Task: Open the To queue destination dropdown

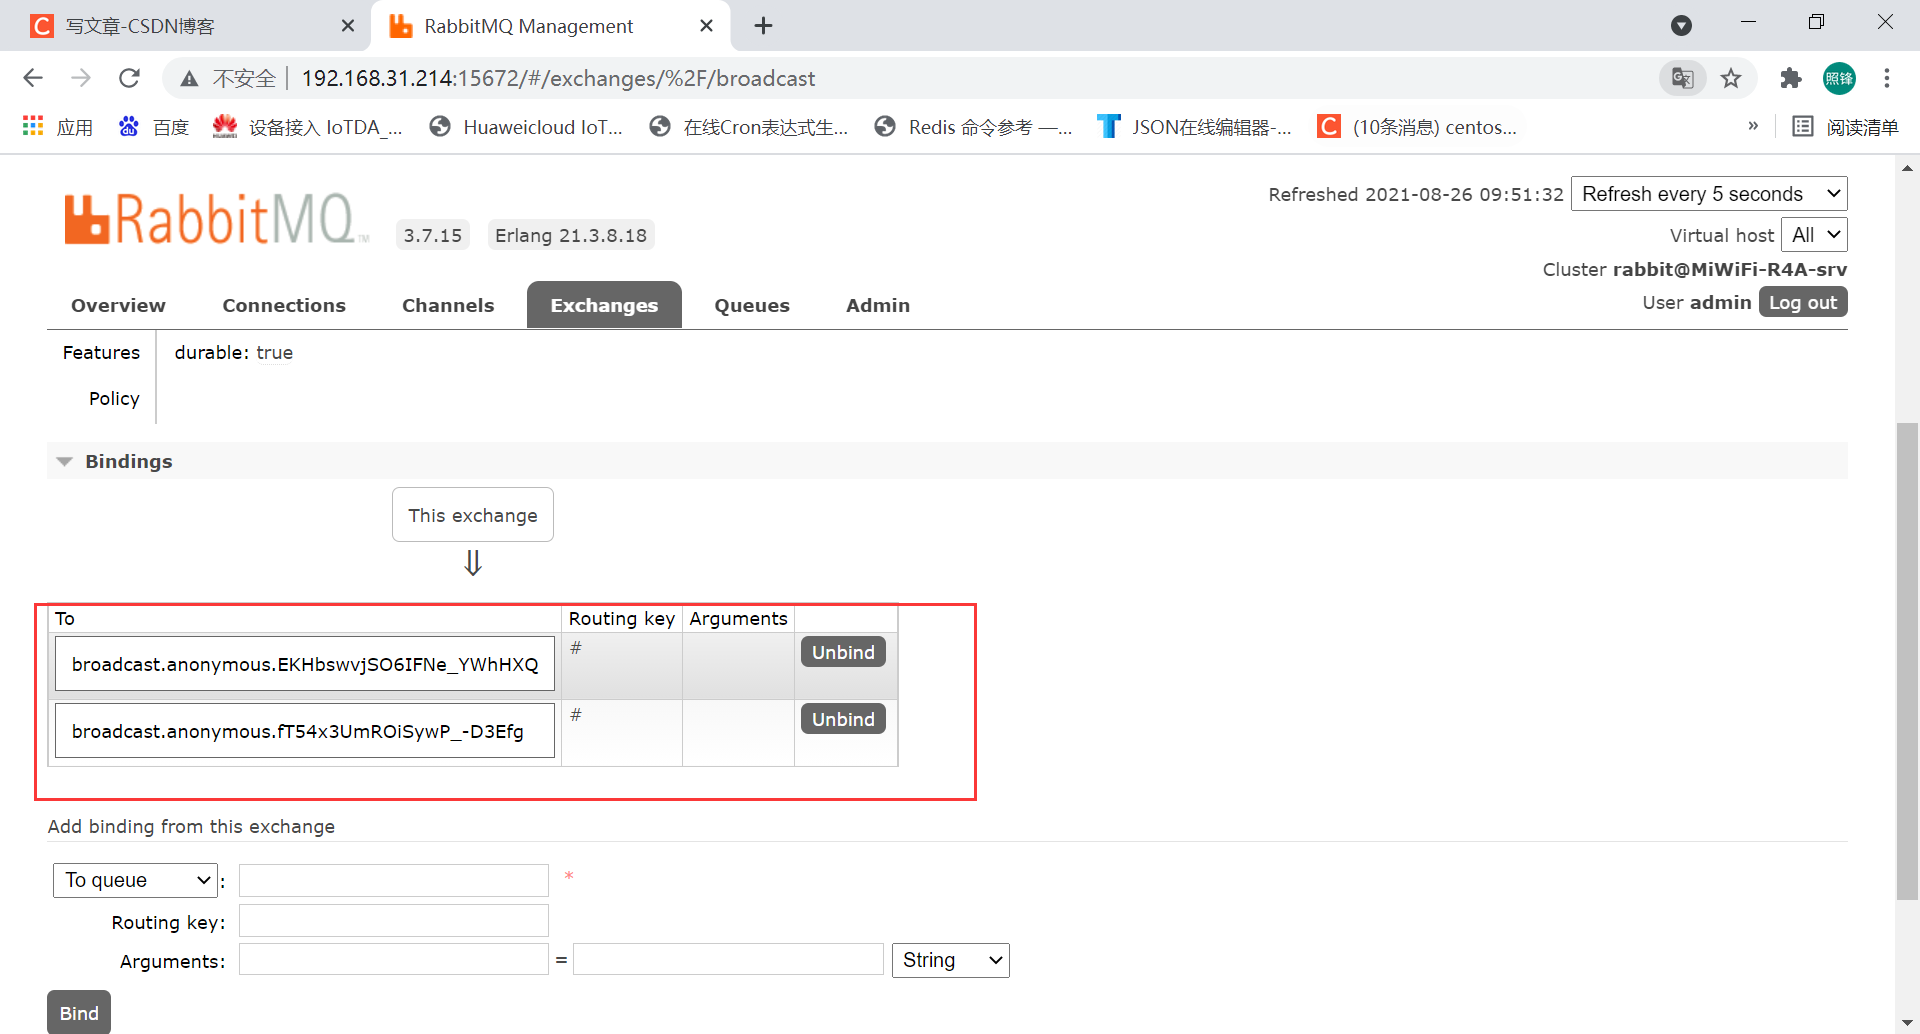Action: pyautogui.click(x=135, y=880)
